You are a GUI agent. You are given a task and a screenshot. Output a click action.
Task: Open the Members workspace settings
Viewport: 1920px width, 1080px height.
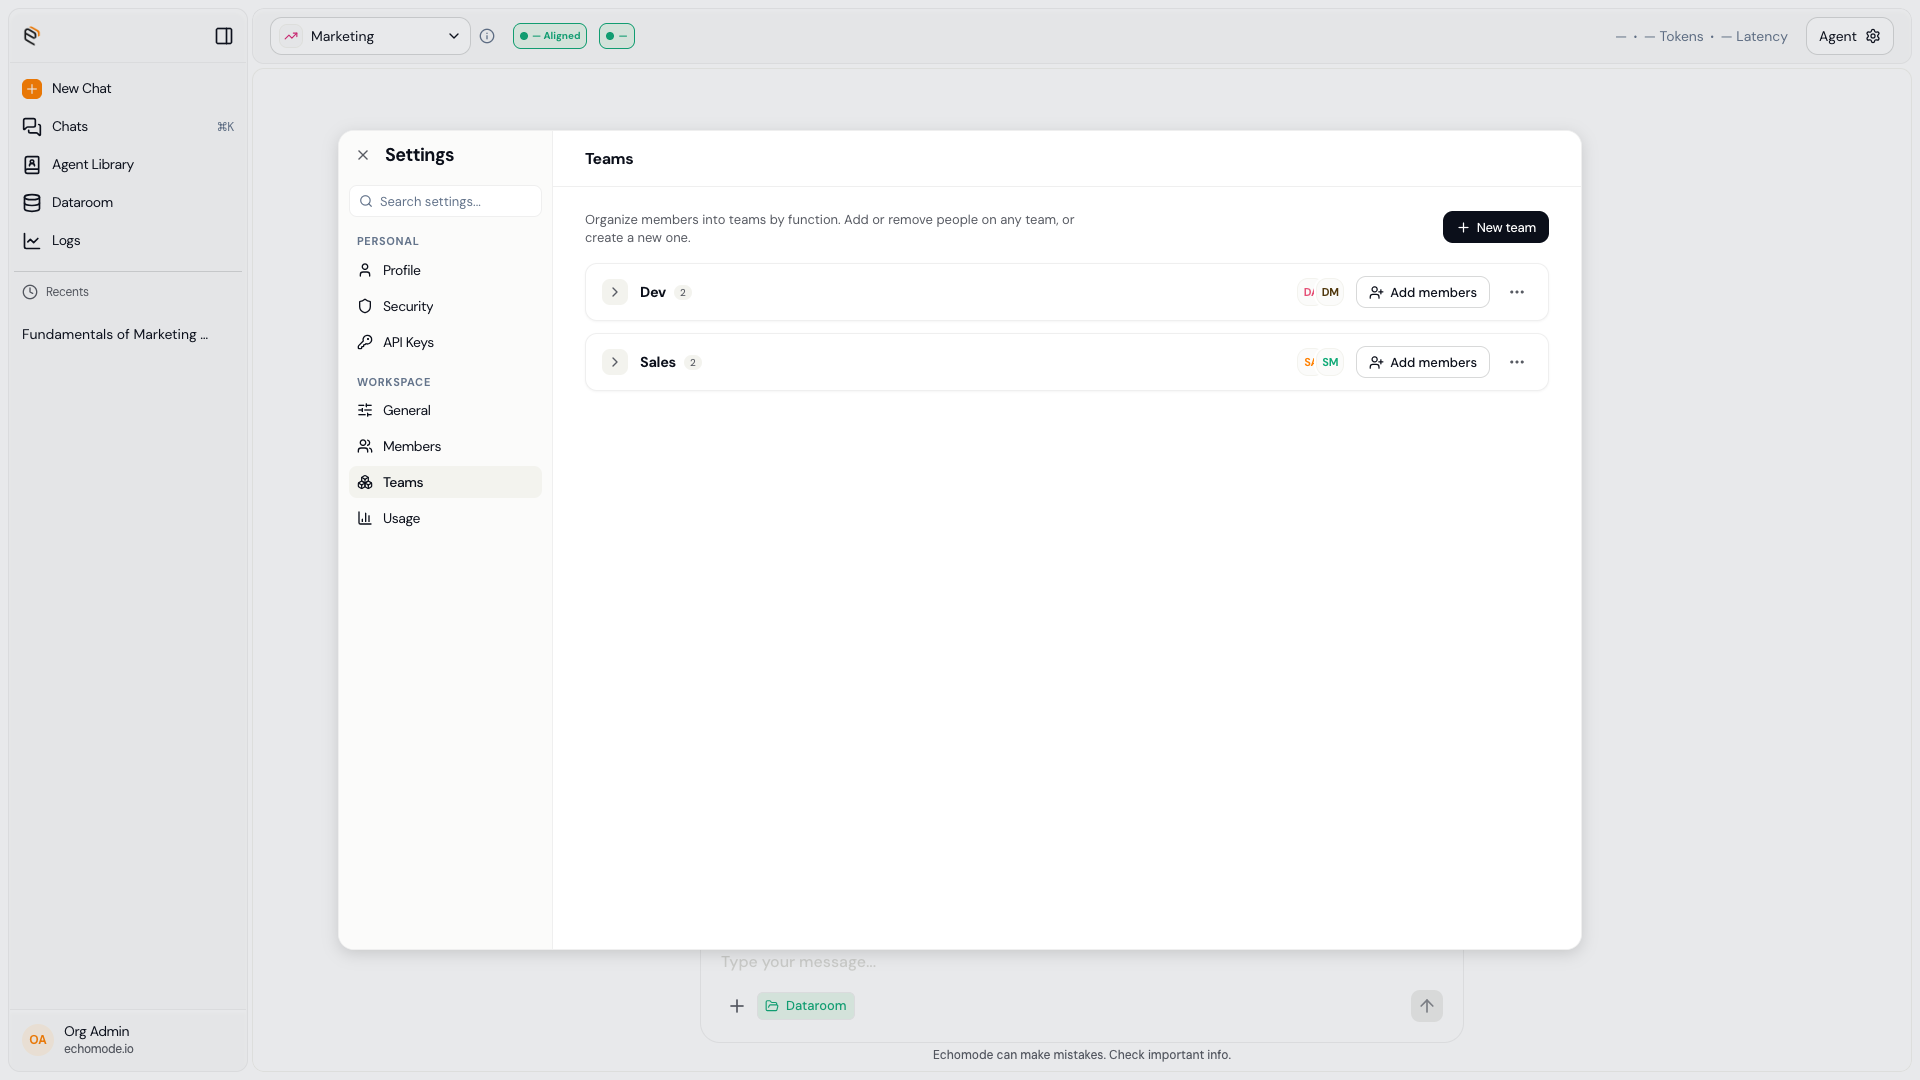tap(445, 447)
